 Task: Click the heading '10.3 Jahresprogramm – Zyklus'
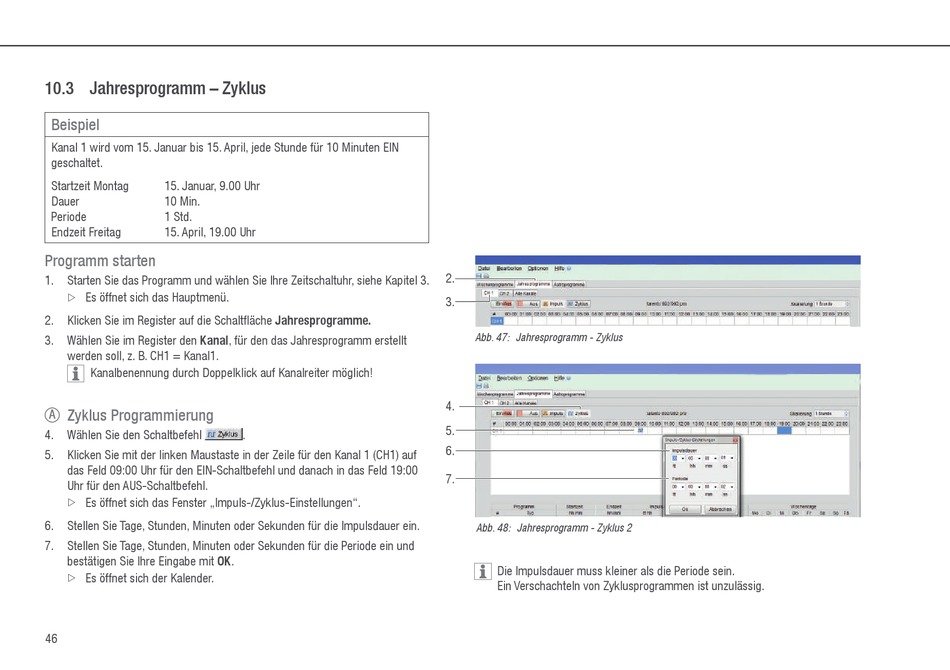pyautogui.click(x=155, y=88)
